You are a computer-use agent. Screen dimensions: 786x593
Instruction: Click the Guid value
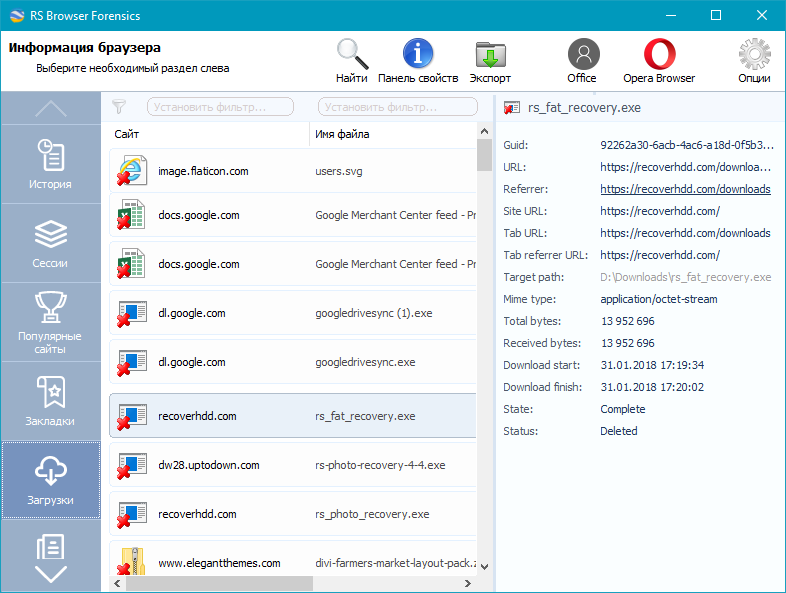[687, 145]
